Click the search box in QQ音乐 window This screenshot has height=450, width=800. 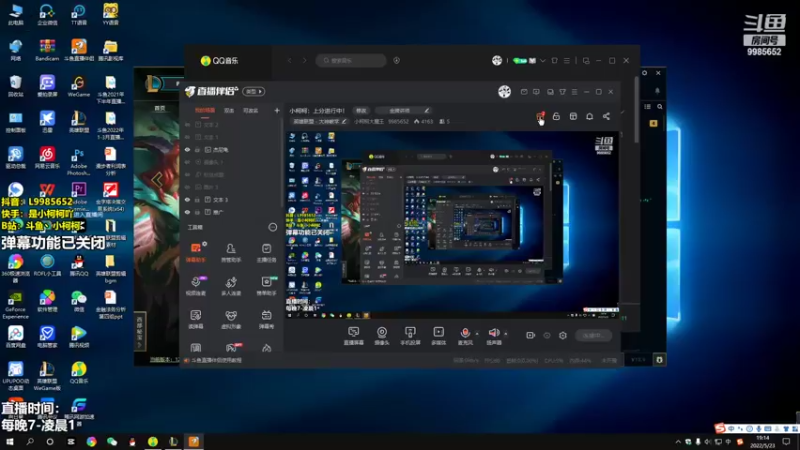tap(351, 60)
